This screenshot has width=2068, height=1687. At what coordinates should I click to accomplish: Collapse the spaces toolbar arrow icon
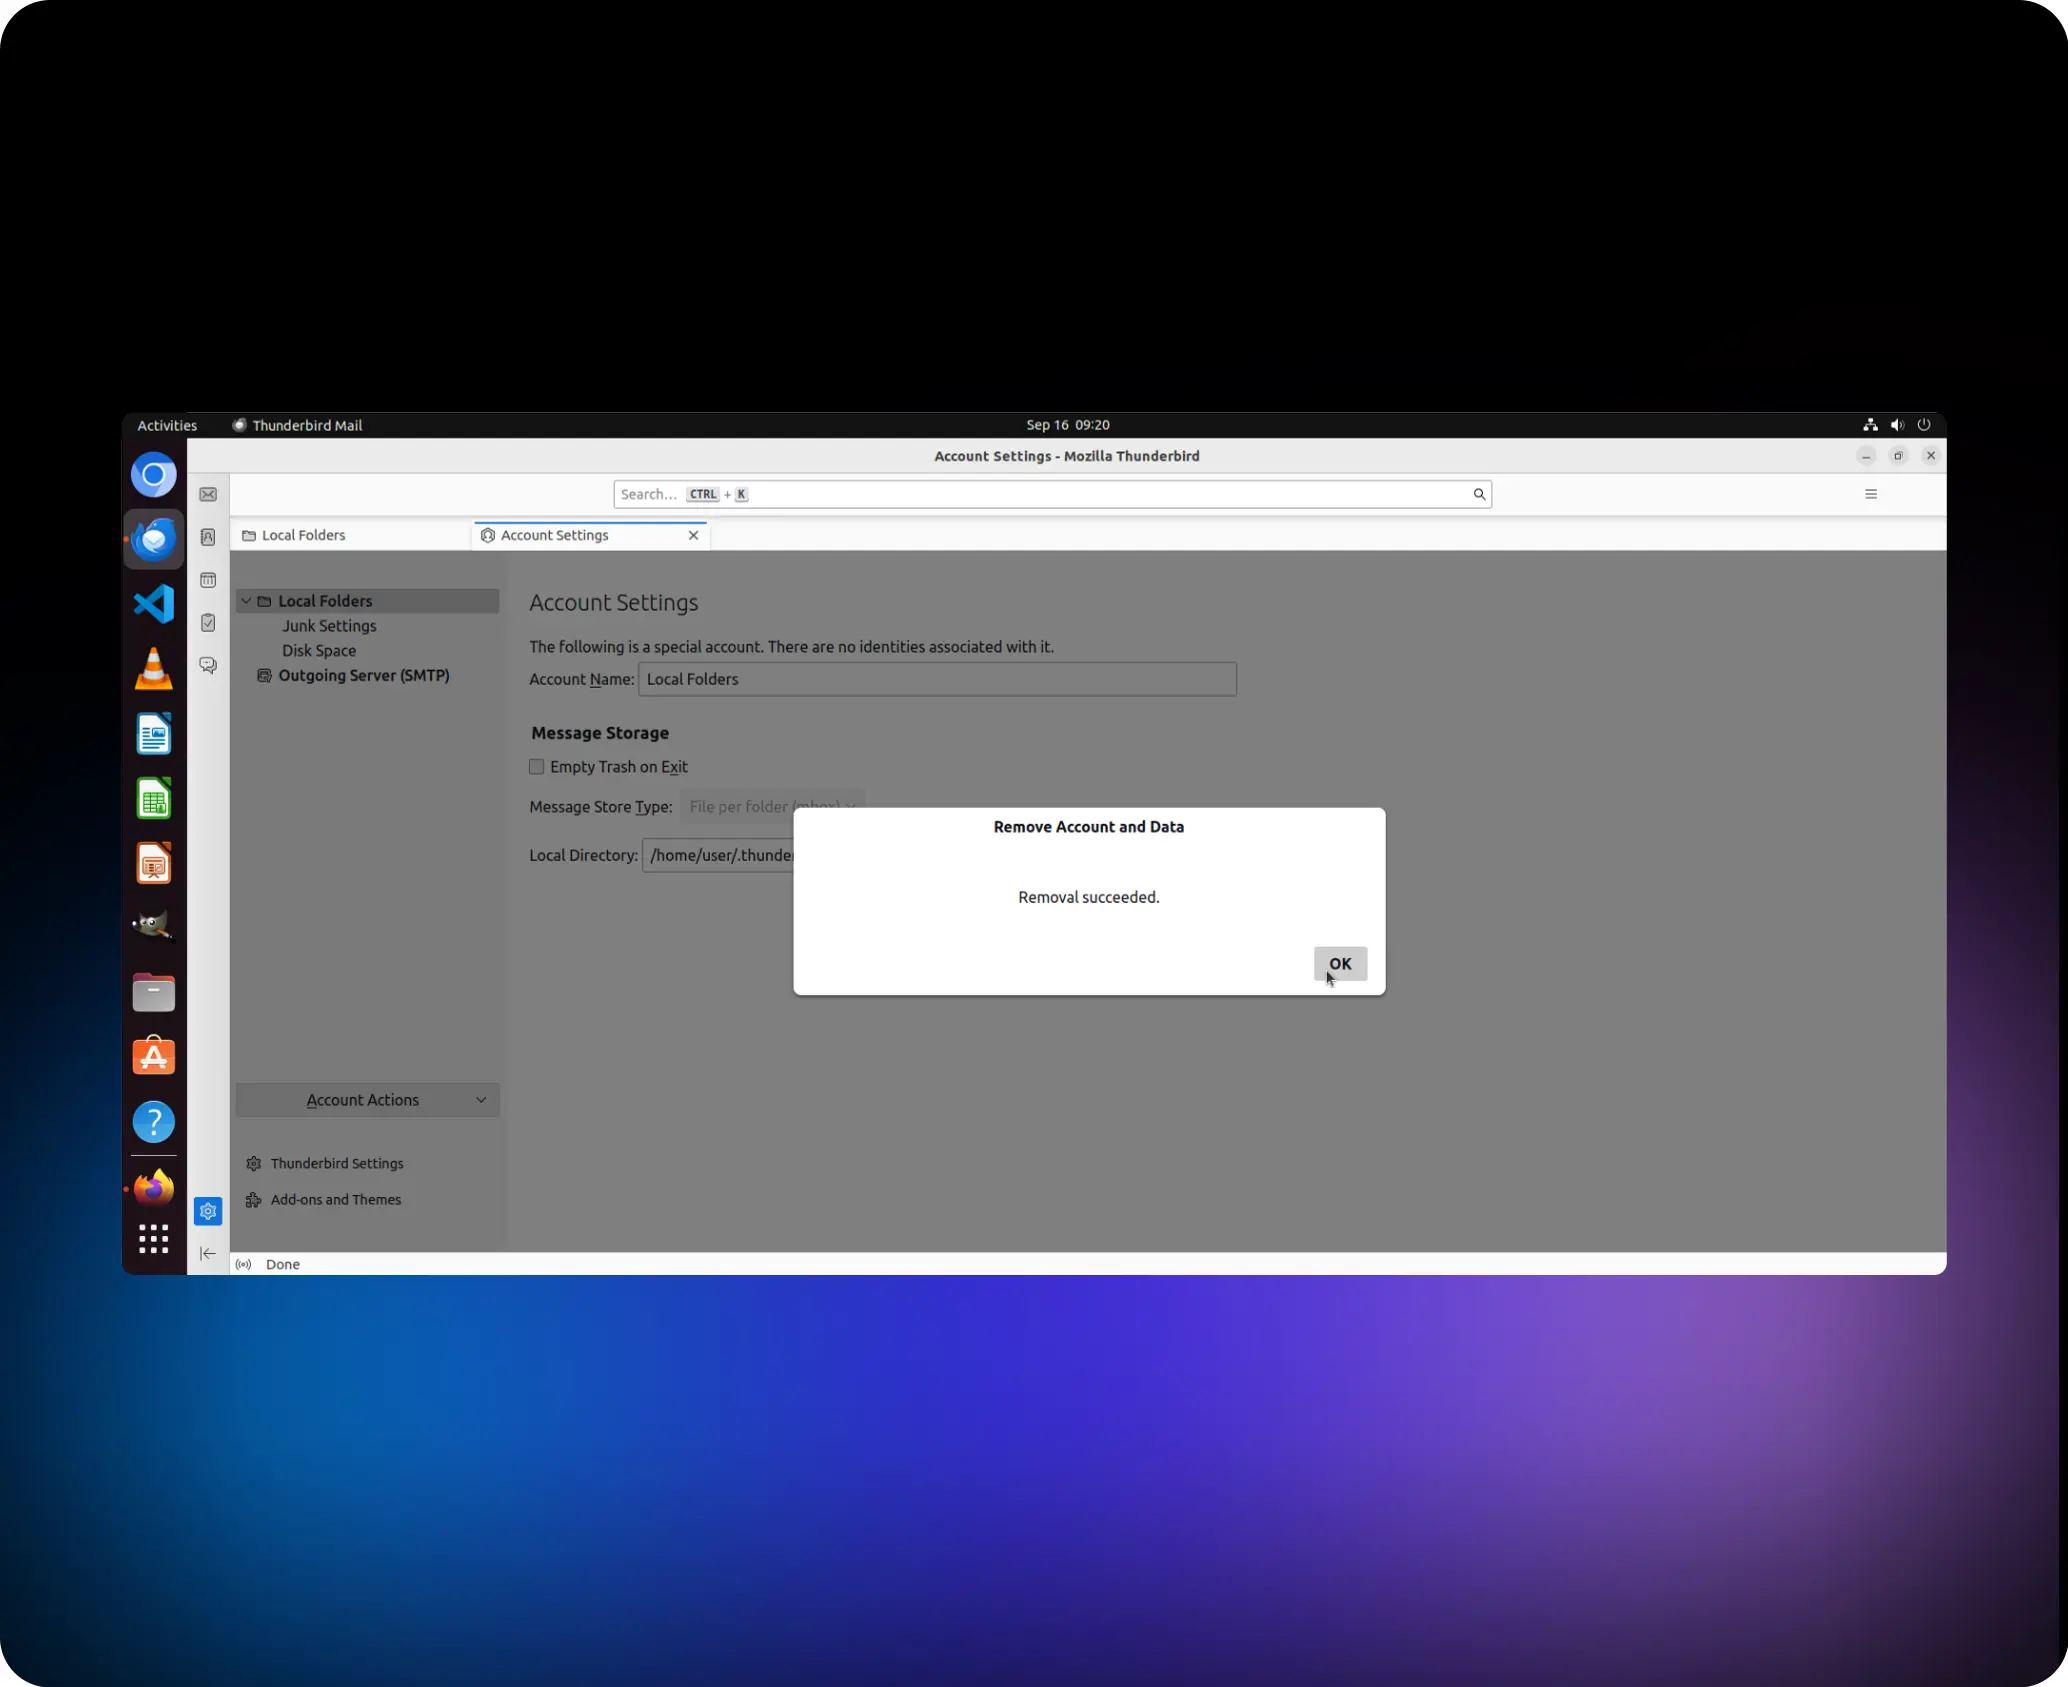click(208, 1253)
